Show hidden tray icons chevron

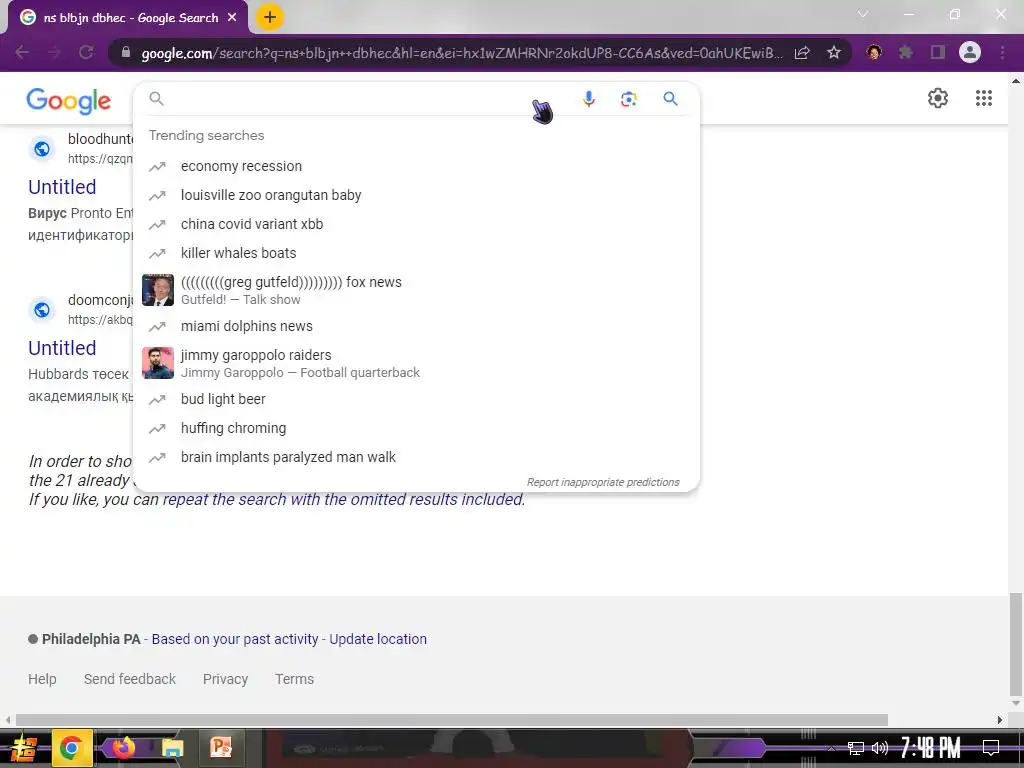831,748
